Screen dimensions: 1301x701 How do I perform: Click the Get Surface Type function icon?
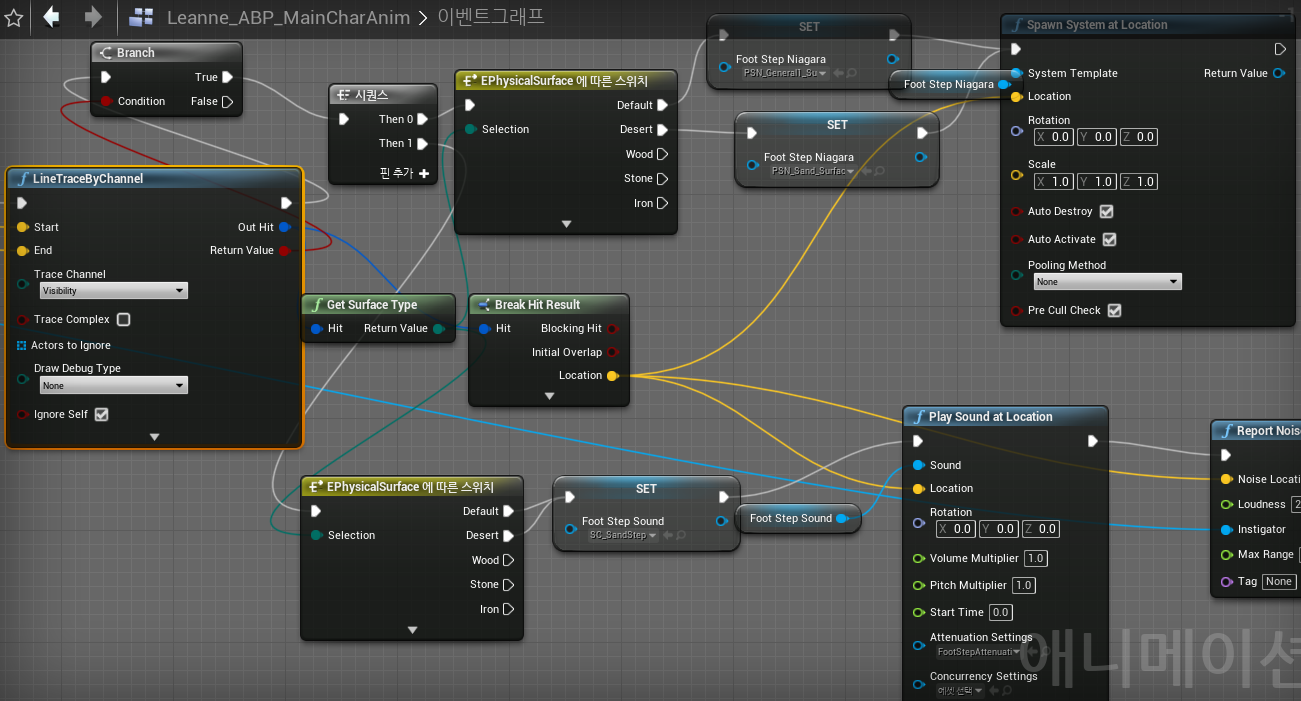pos(320,305)
